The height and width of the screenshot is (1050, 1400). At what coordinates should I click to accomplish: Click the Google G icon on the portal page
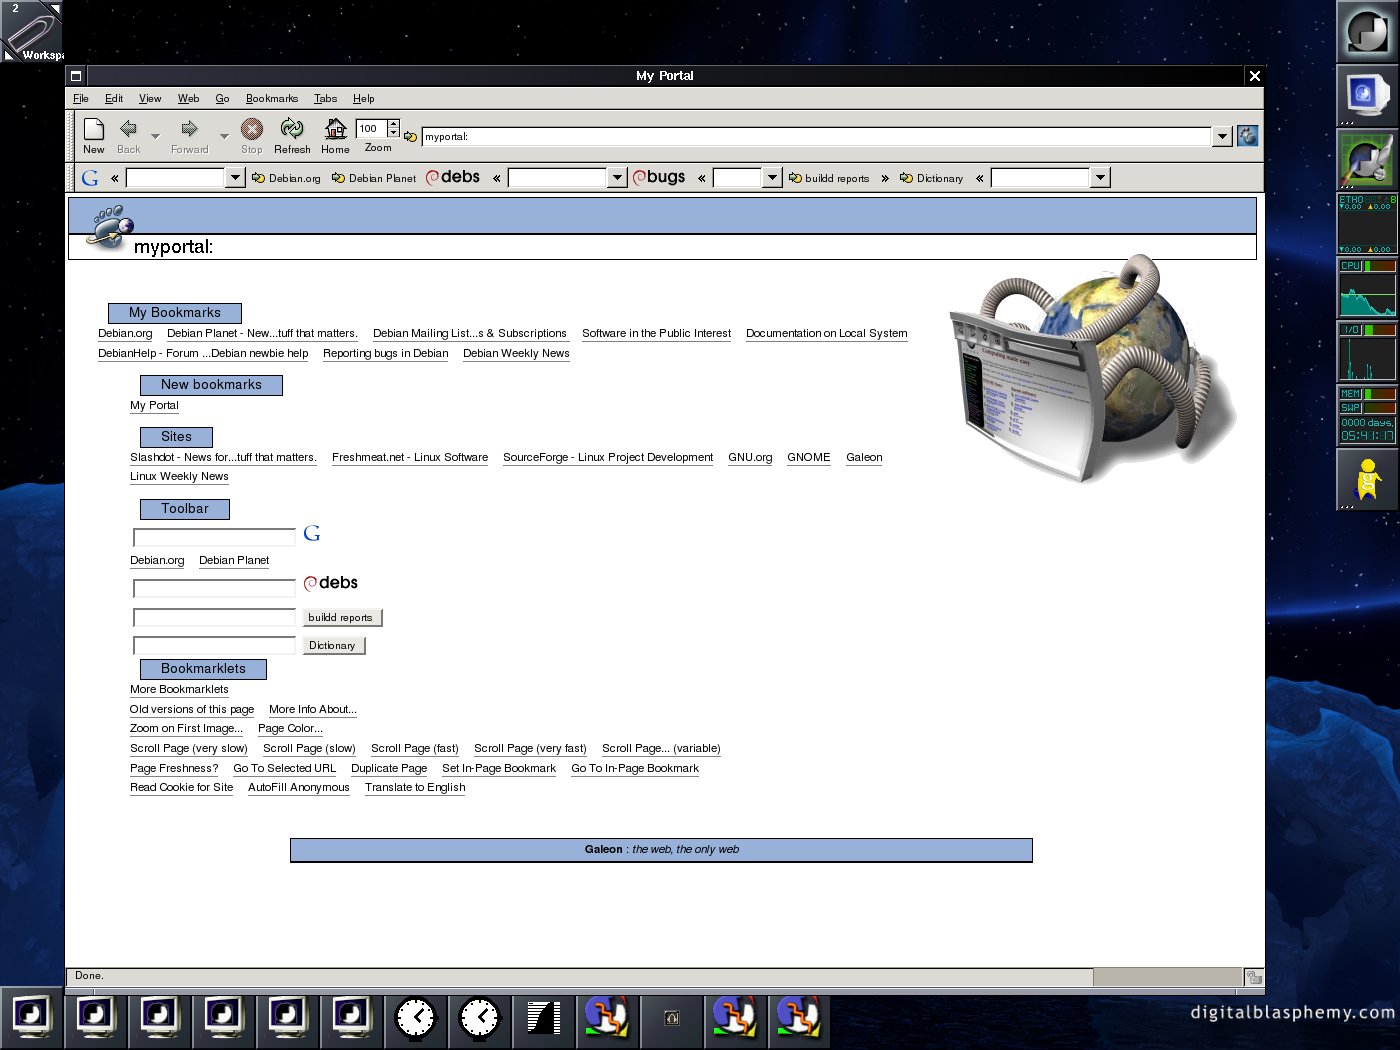tap(312, 534)
